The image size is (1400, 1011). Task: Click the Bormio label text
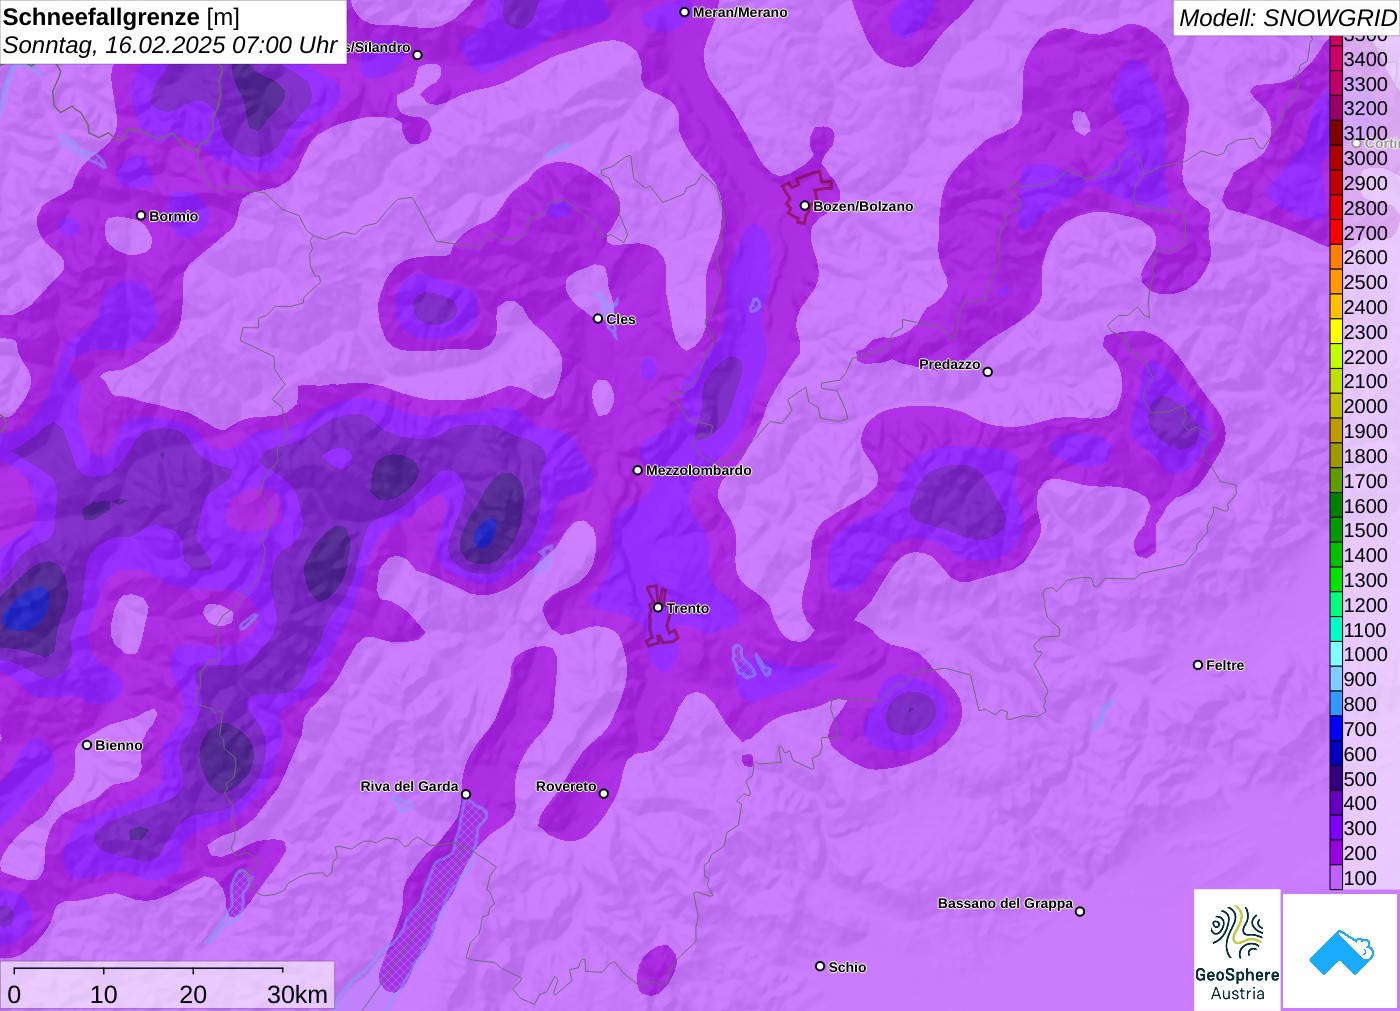coord(174,216)
